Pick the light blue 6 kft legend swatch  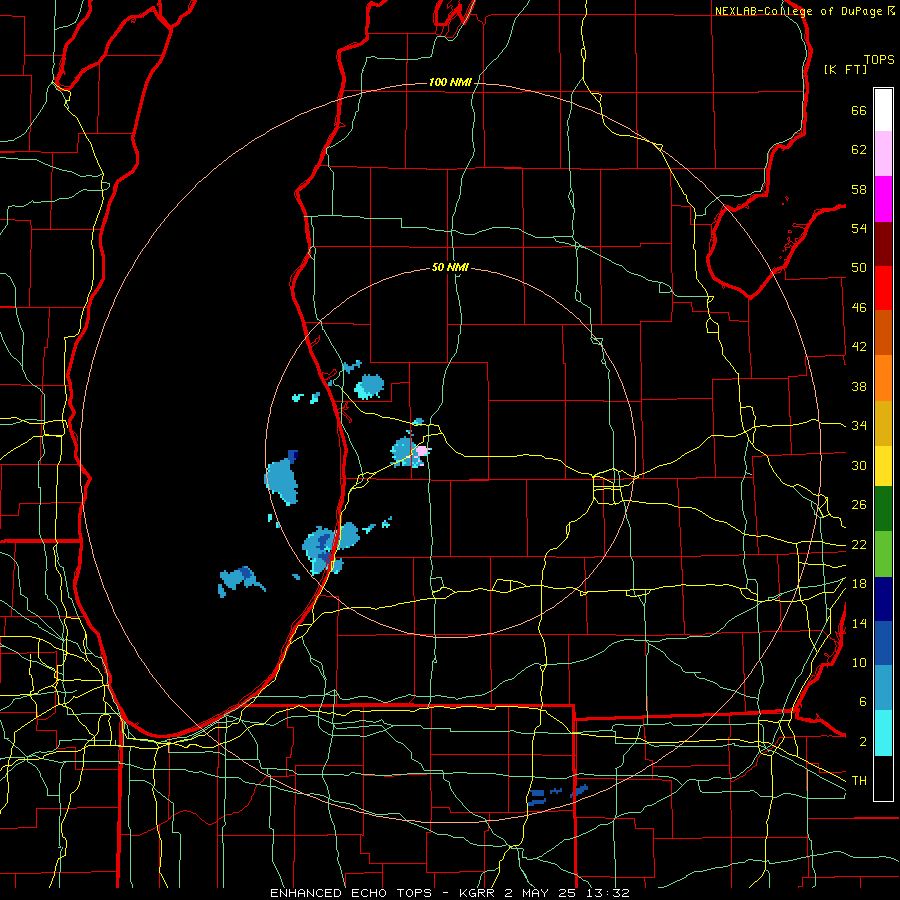pyautogui.click(x=883, y=688)
